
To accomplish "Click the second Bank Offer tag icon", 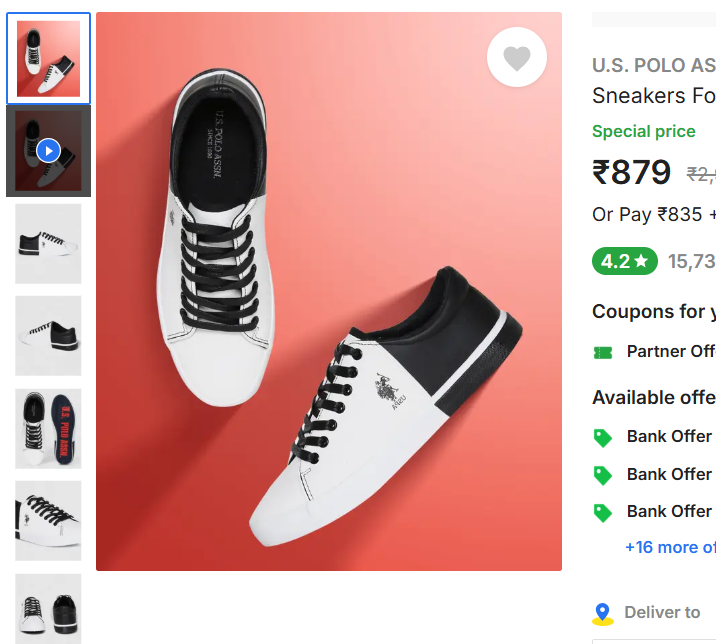I will point(602,474).
